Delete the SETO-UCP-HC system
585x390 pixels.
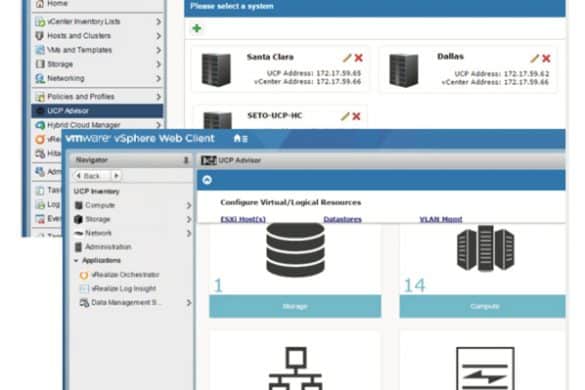tap(356, 116)
